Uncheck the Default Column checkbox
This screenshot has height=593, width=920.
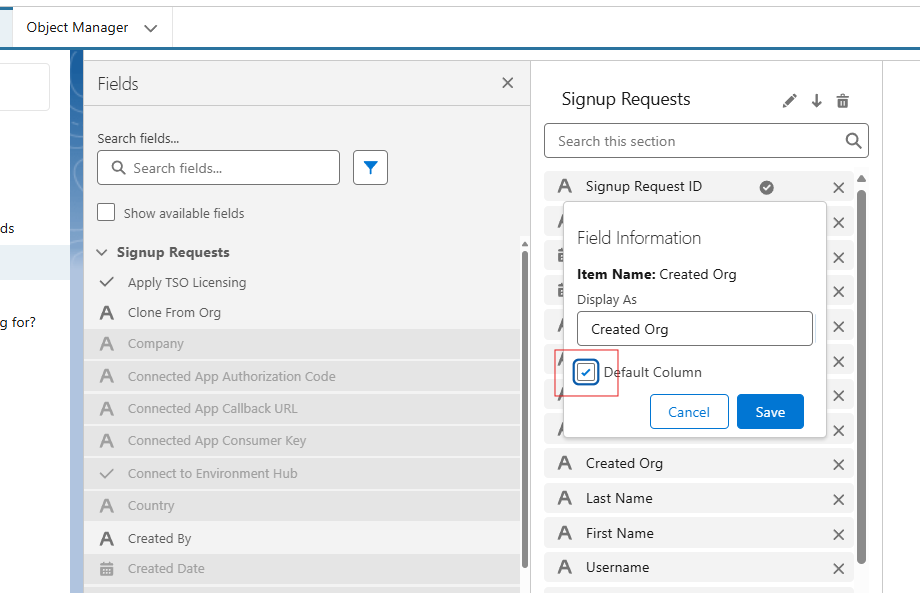(587, 372)
